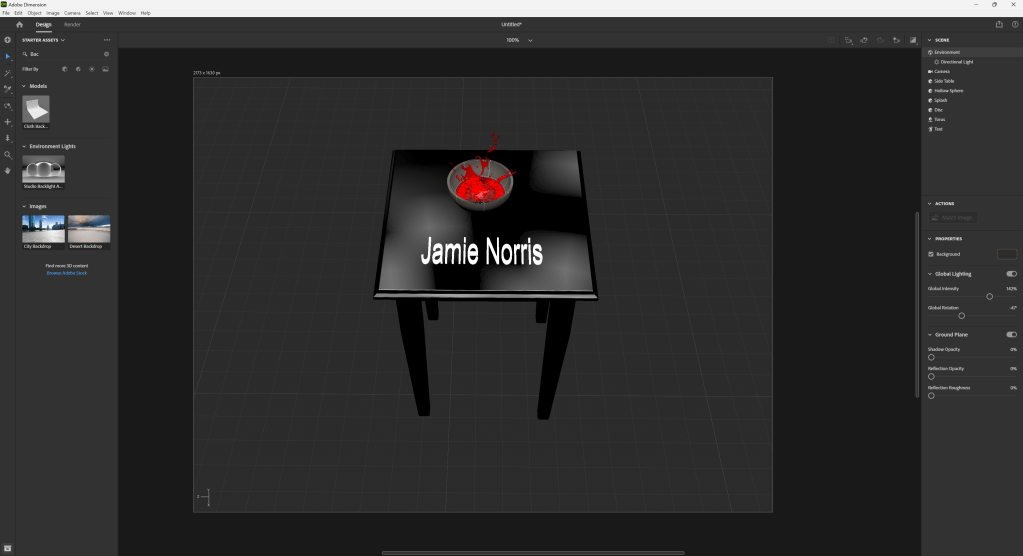Toggle the Global Lighting switch
Viewport: 1023px width, 556px height.
pos(1011,273)
